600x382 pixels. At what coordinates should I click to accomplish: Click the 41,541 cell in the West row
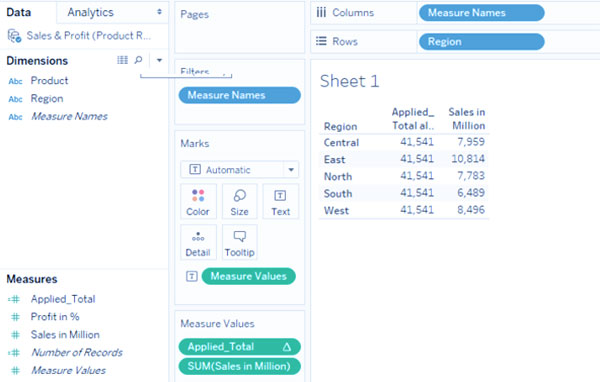(x=417, y=210)
